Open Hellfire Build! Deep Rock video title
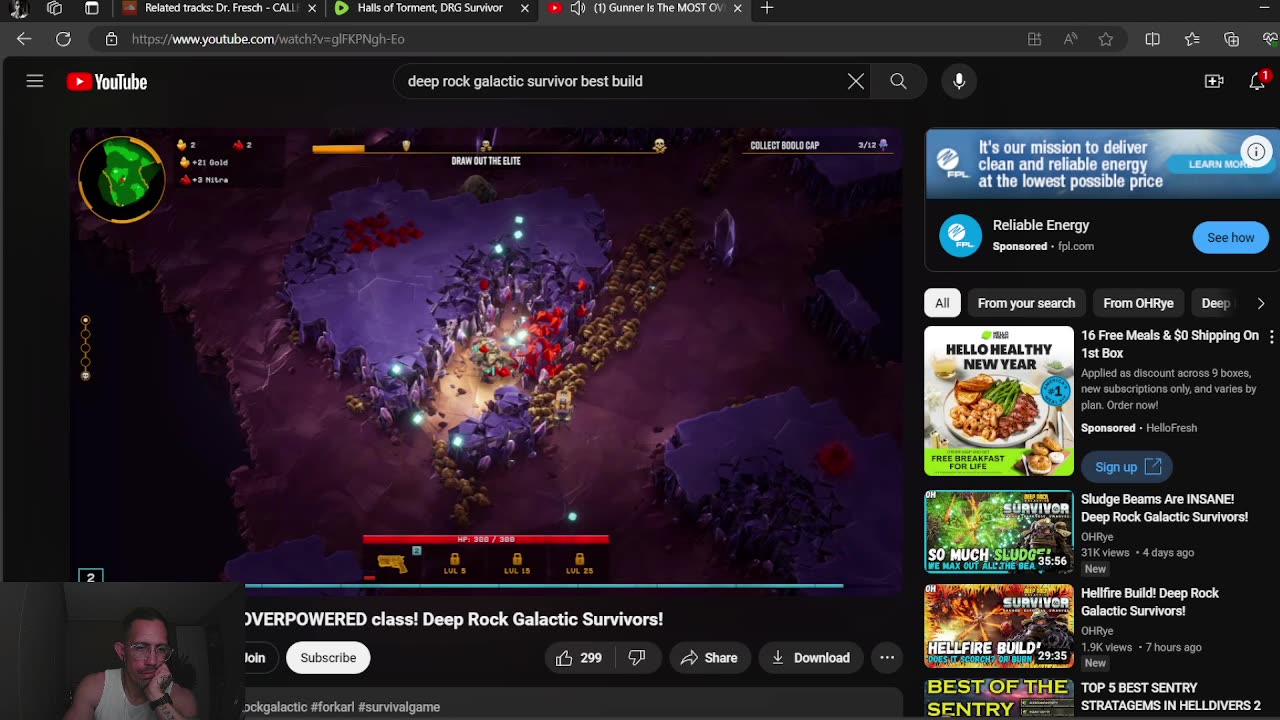 [x=1149, y=602]
